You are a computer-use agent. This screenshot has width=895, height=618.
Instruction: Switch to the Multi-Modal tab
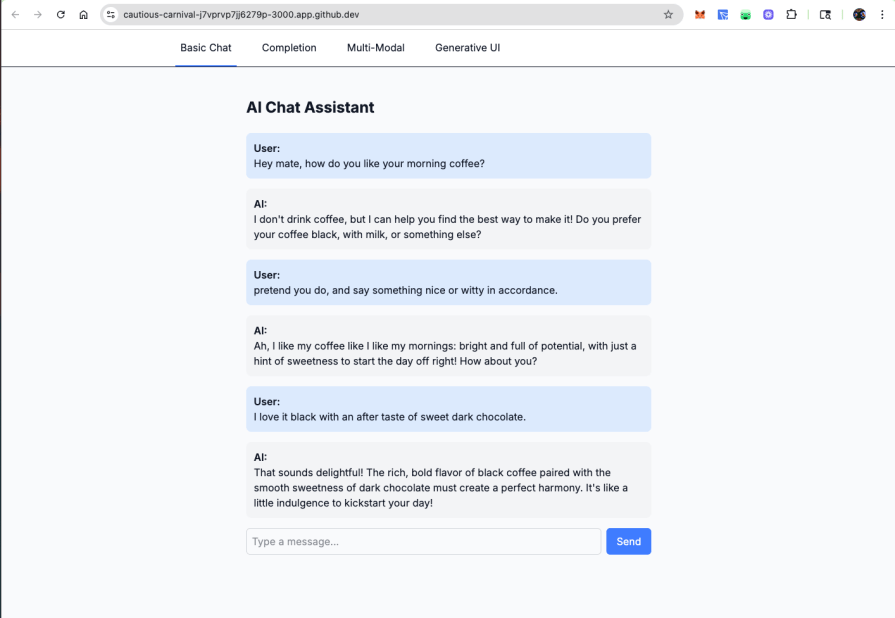point(375,47)
